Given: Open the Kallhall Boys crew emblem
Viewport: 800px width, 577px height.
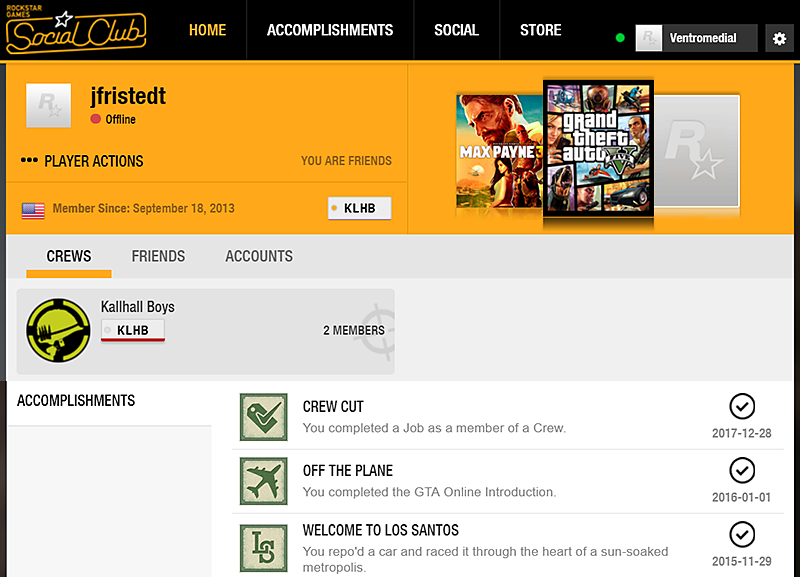Looking at the screenshot, I should (58, 331).
